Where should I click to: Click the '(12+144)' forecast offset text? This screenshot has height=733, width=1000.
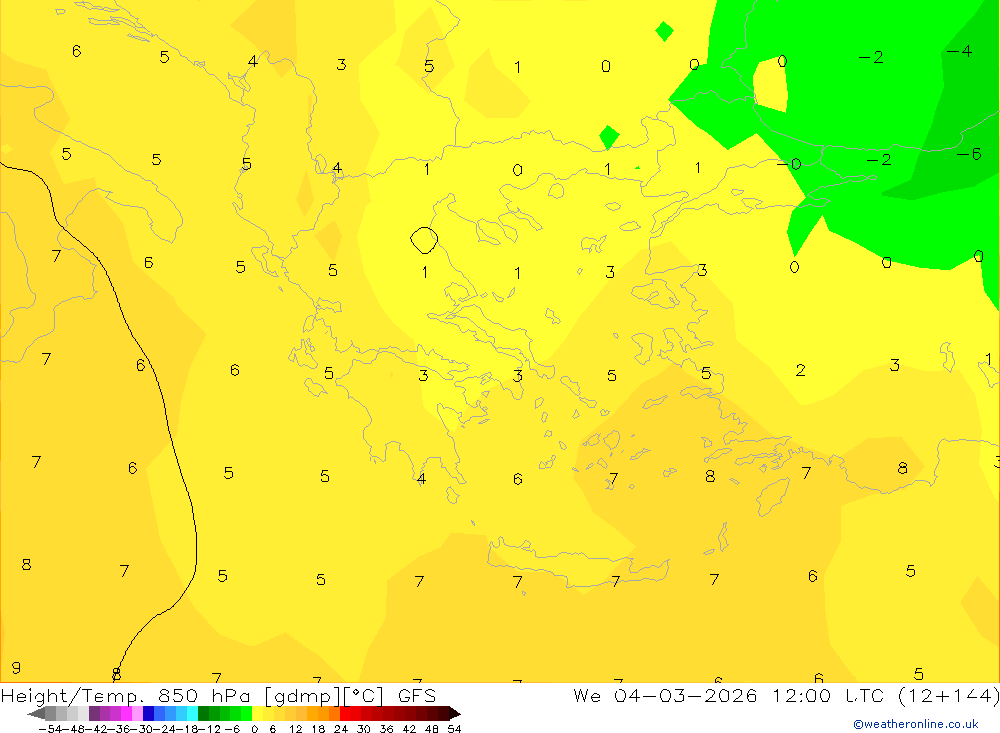(948, 695)
